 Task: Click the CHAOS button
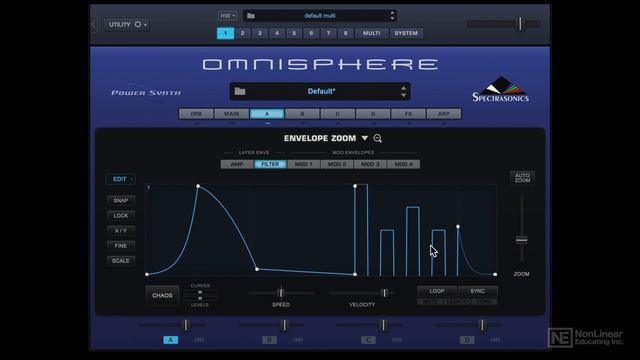pyautogui.click(x=162, y=296)
